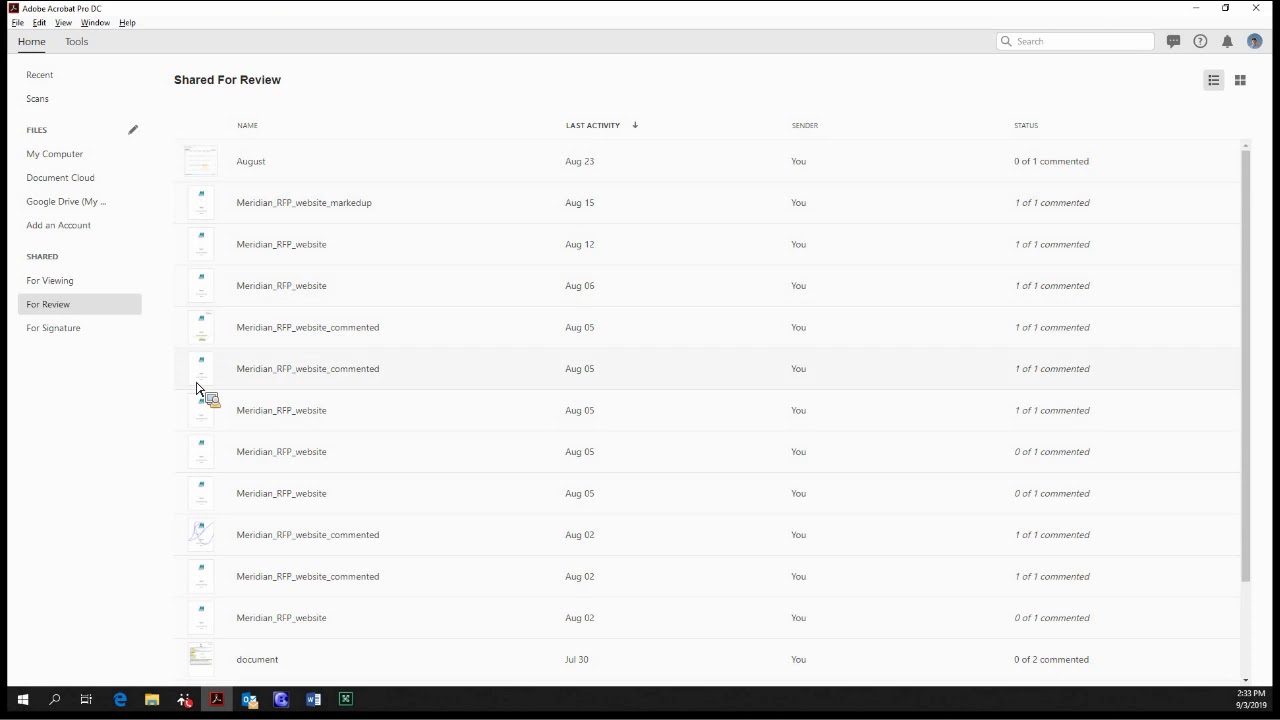Select My Computer in sidebar
The height and width of the screenshot is (720, 1280).
point(55,154)
